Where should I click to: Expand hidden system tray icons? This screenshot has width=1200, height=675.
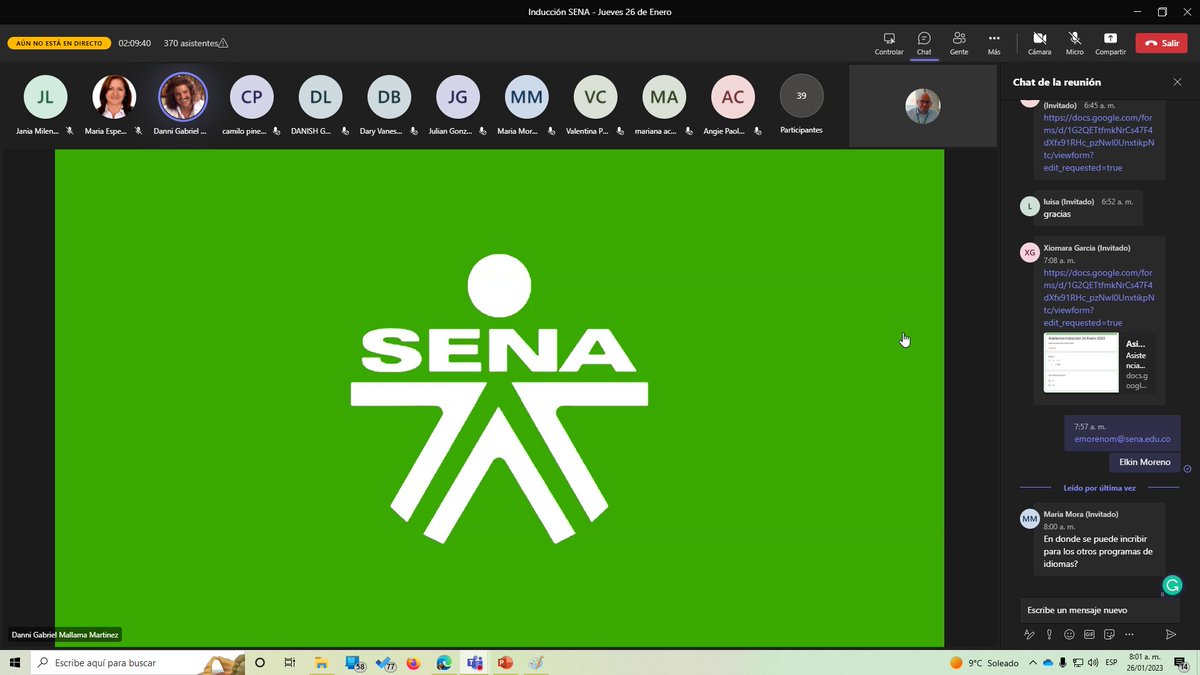(1034, 663)
